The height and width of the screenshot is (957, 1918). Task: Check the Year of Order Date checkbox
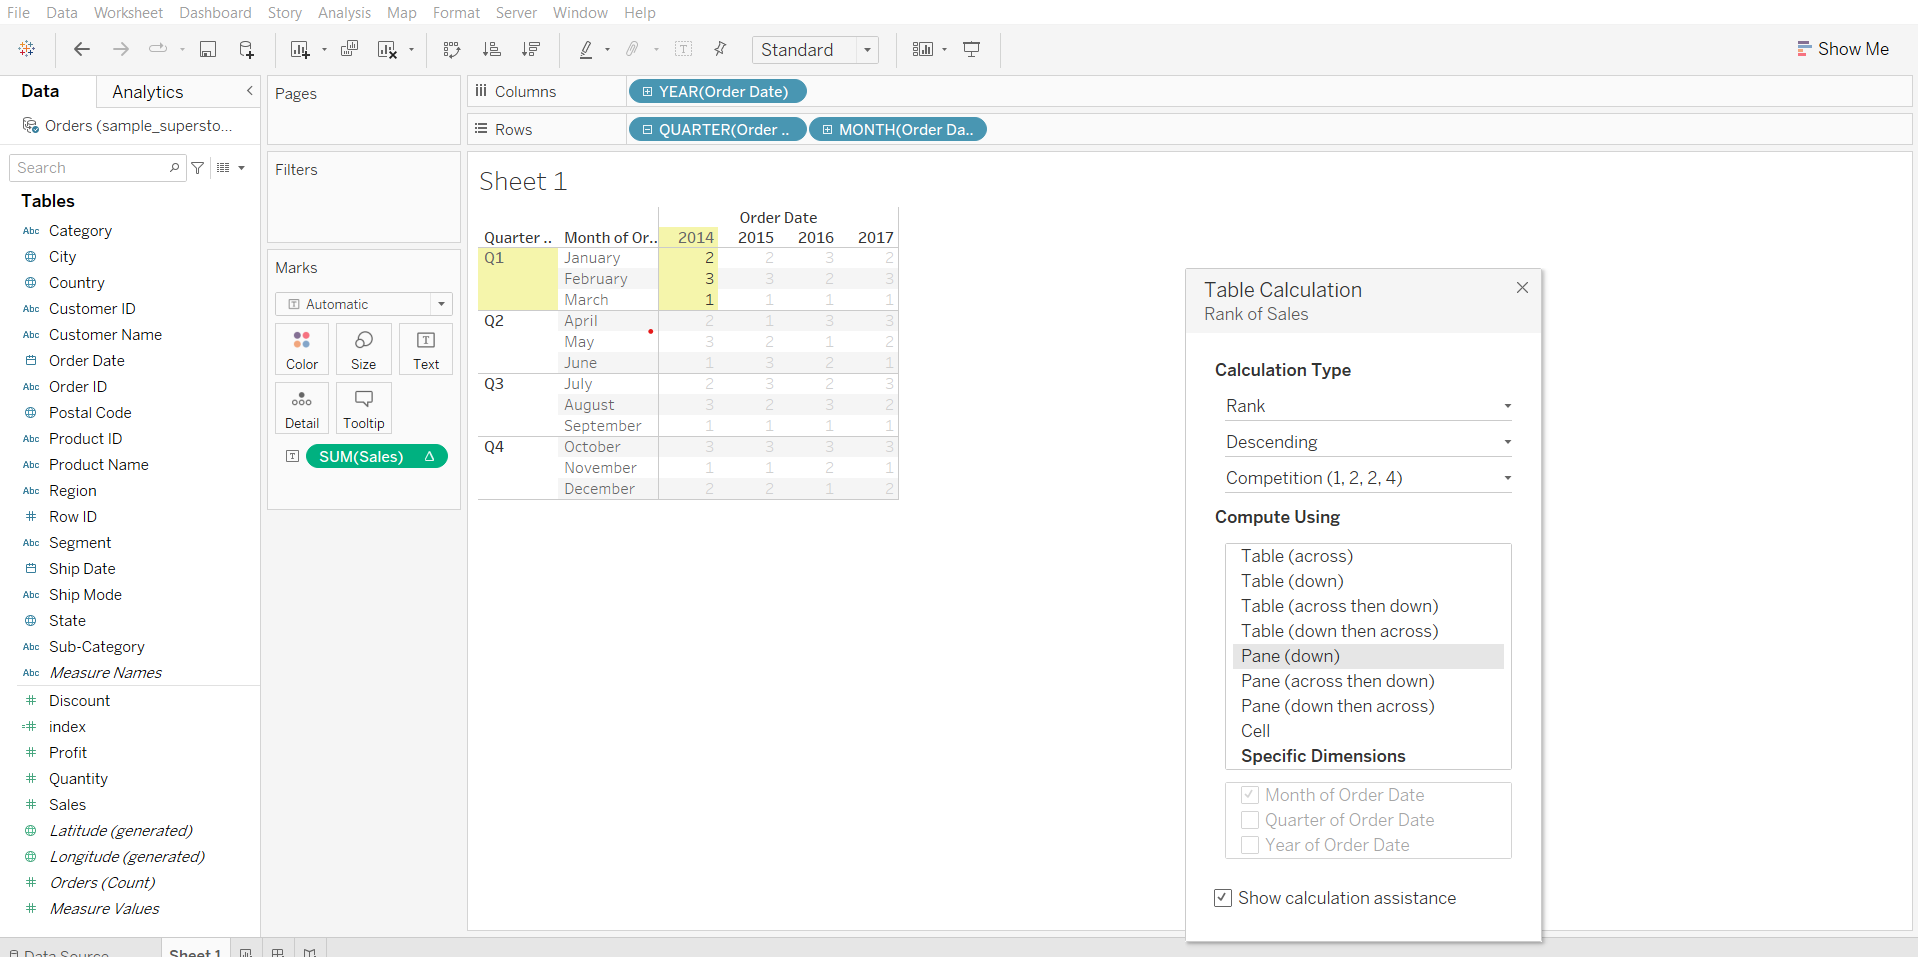click(x=1250, y=845)
